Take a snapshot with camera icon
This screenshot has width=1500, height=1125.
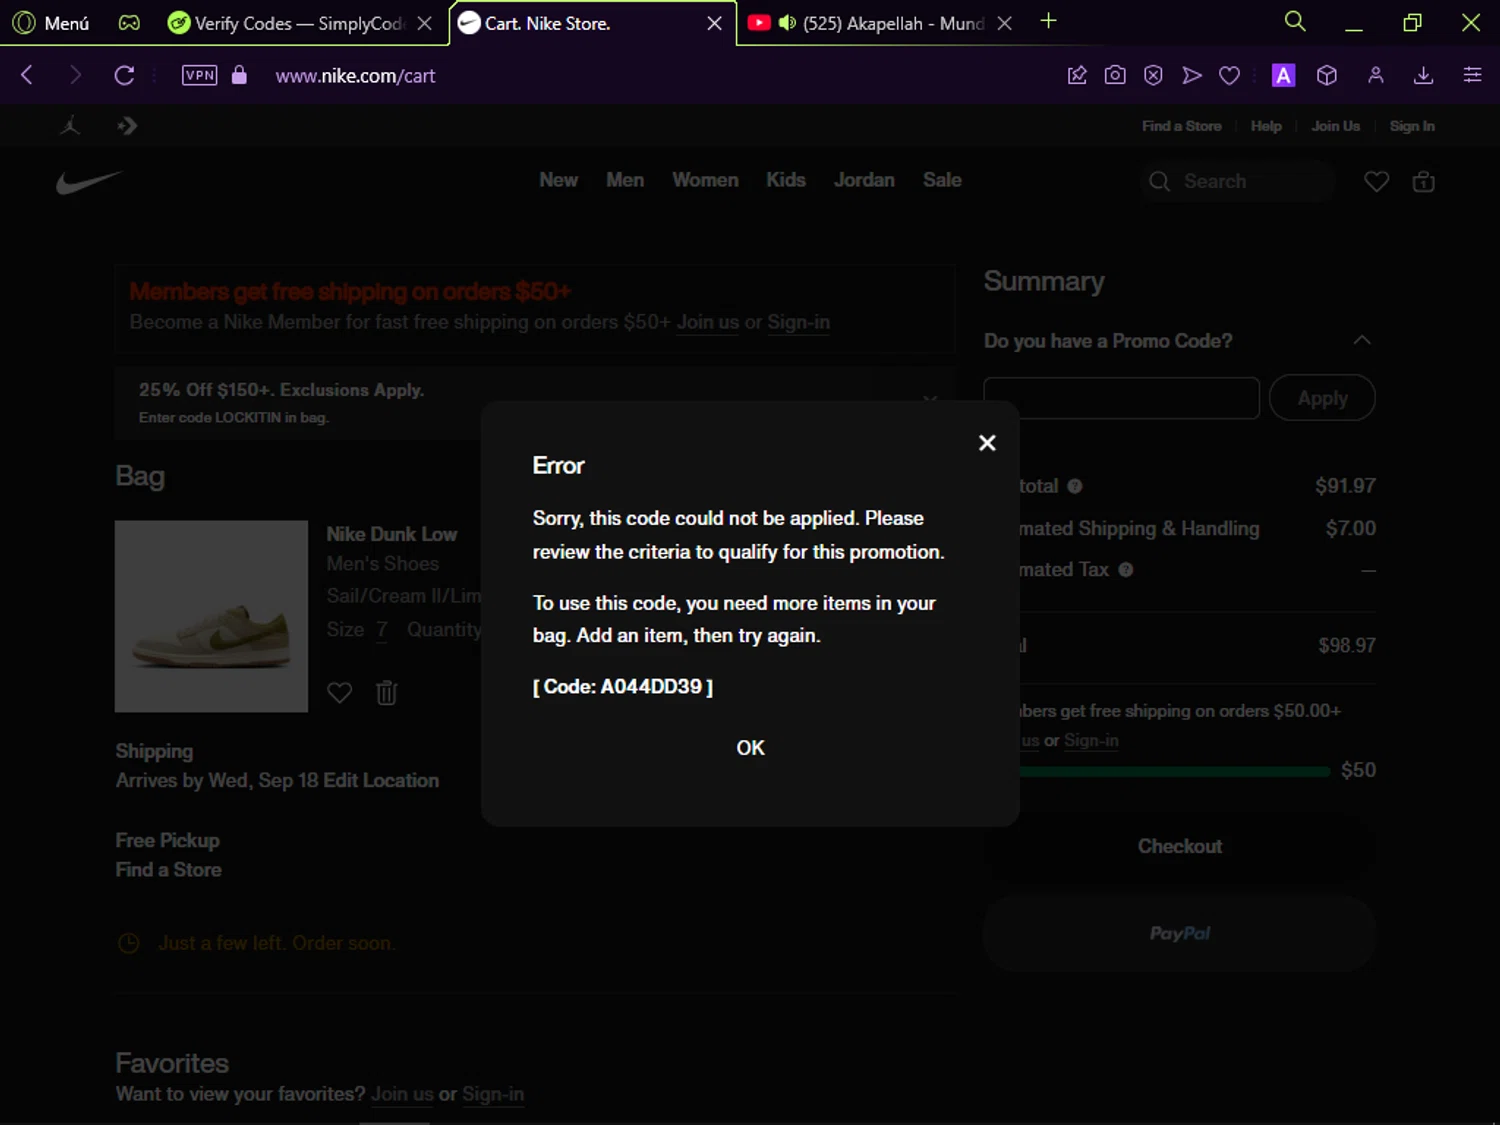(1115, 75)
